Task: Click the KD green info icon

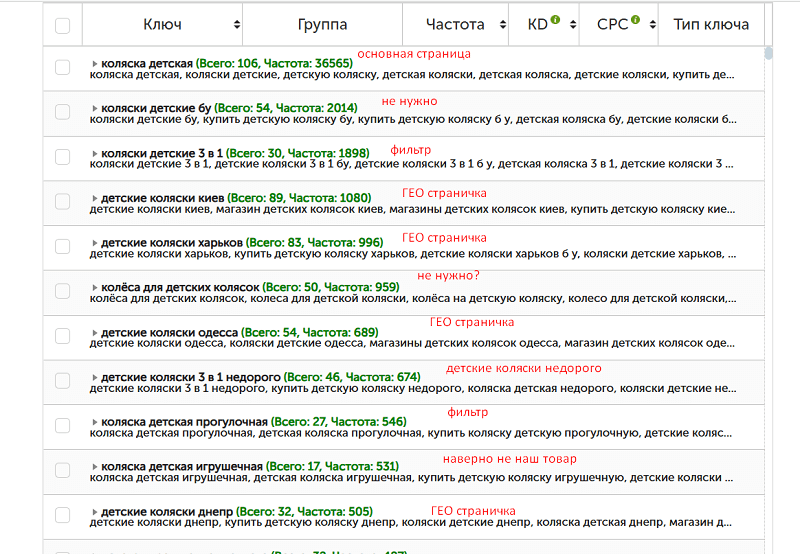Action: pos(556,19)
